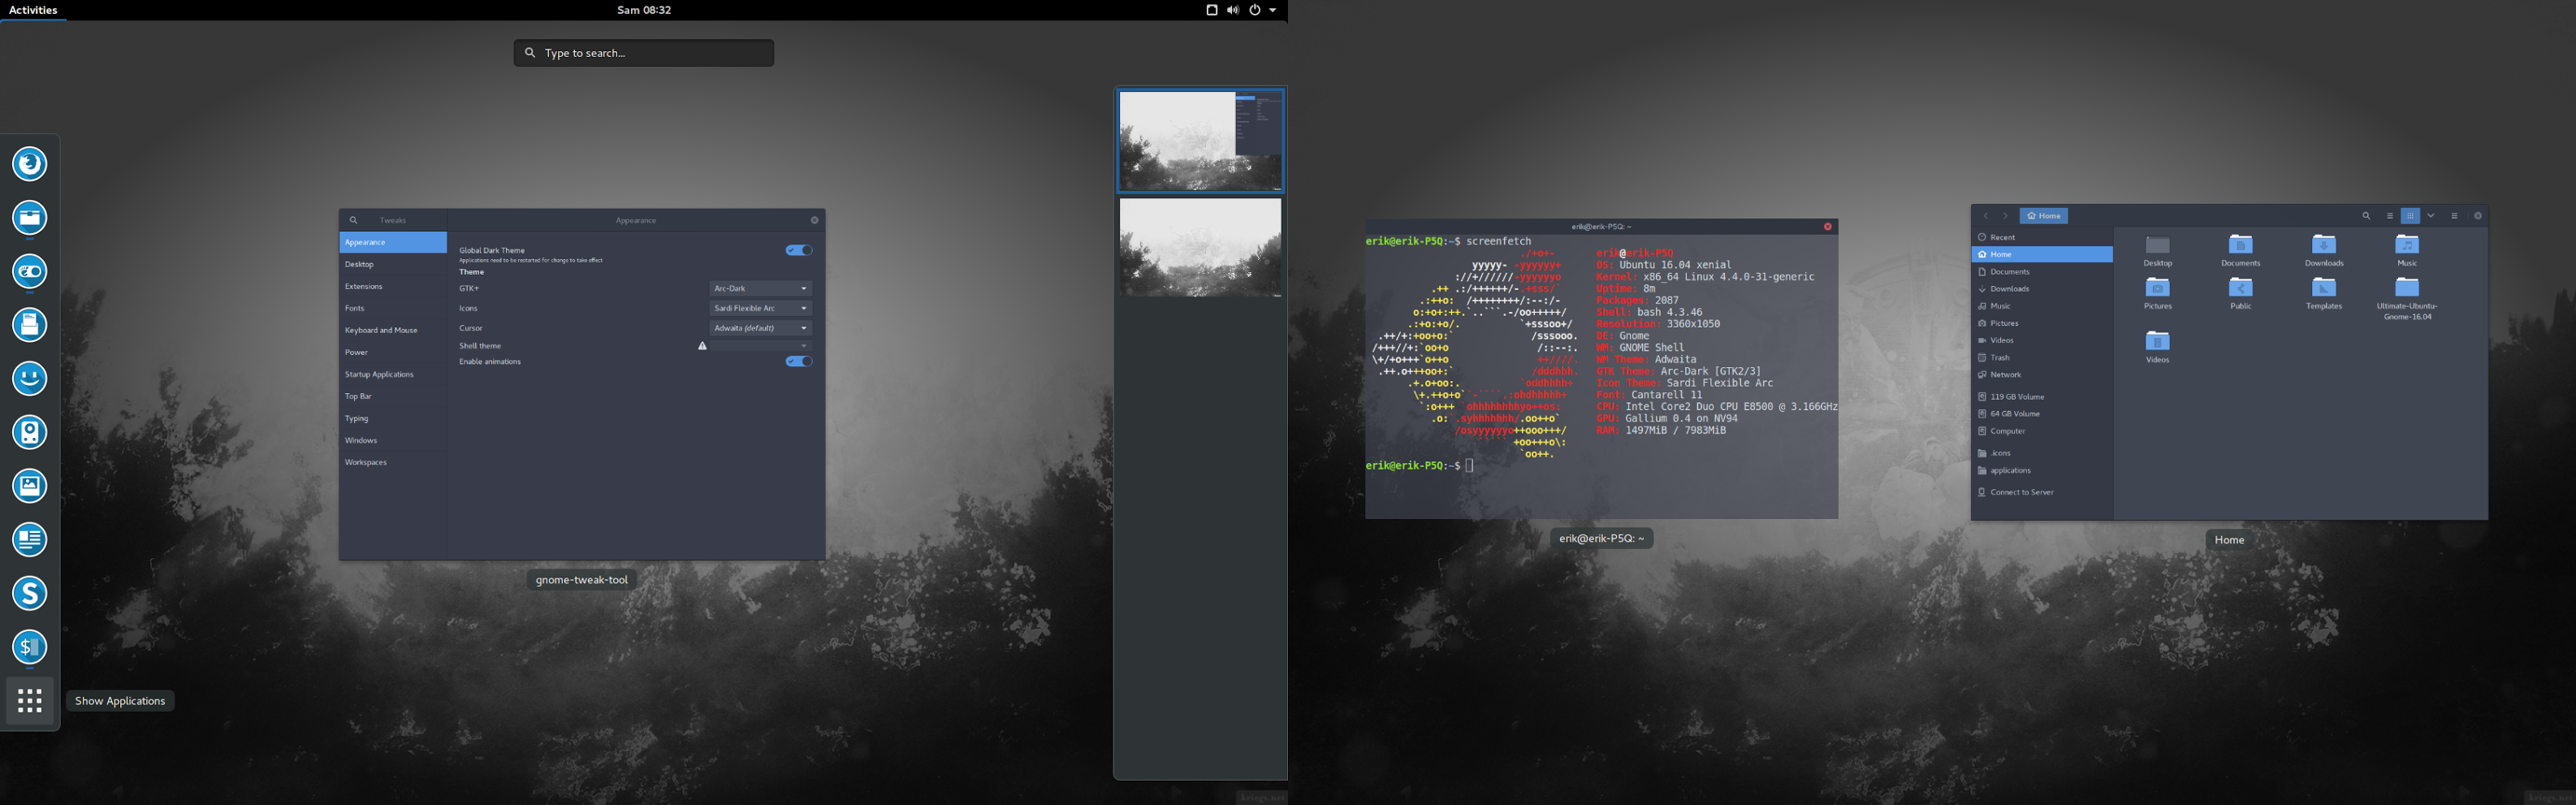Open Top Bar in Tweaks sidebar
The height and width of the screenshot is (805, 2576).
tap(393, 396)
